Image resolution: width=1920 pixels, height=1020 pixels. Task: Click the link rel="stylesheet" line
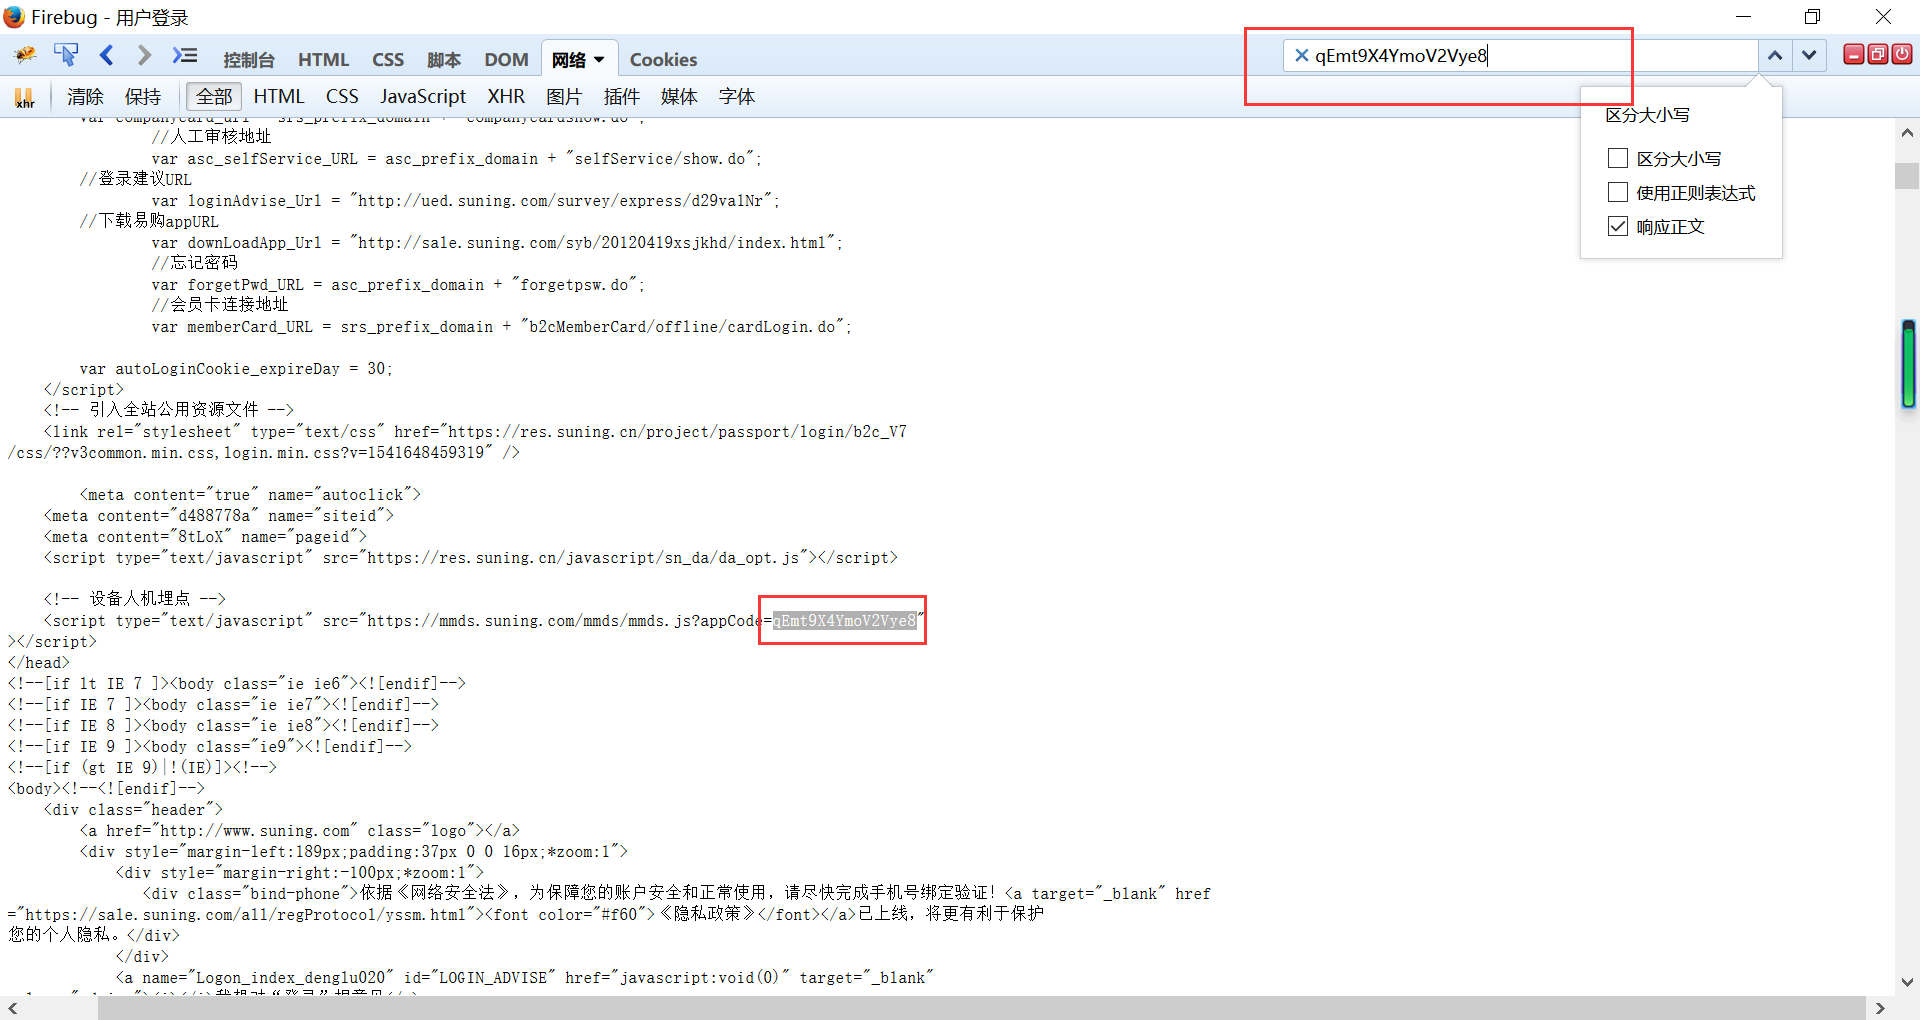pos(475,432)
